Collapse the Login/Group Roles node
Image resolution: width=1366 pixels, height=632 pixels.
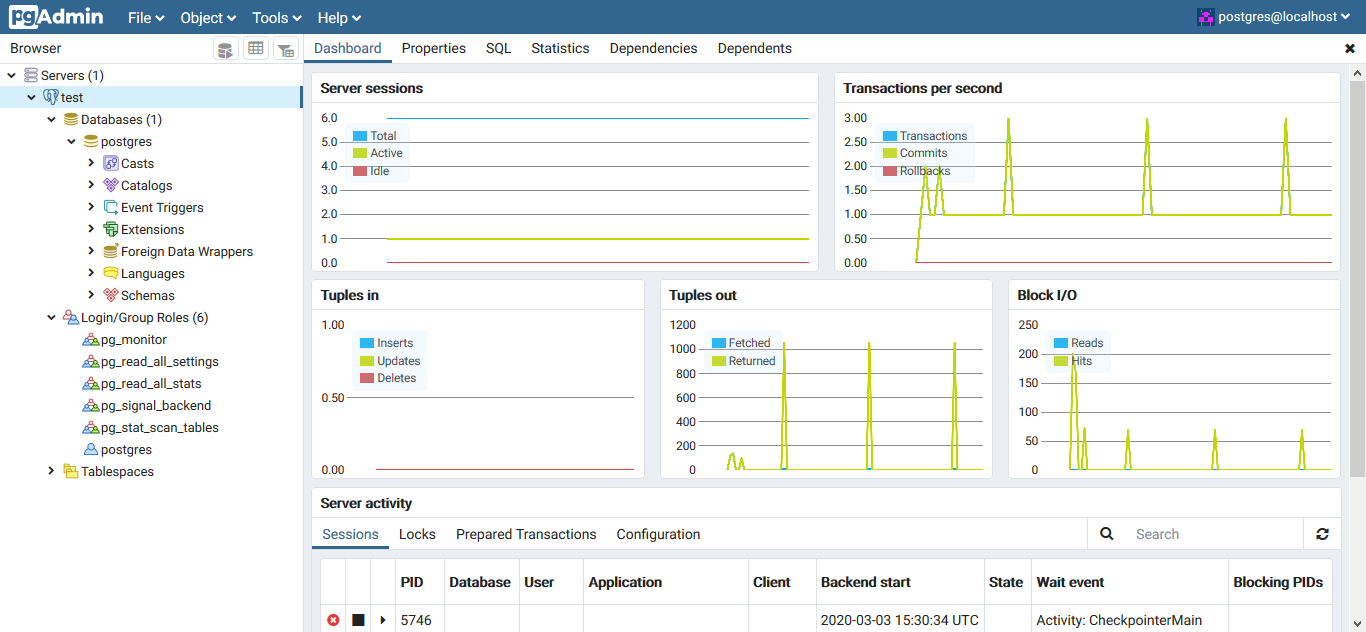[51, 317]
